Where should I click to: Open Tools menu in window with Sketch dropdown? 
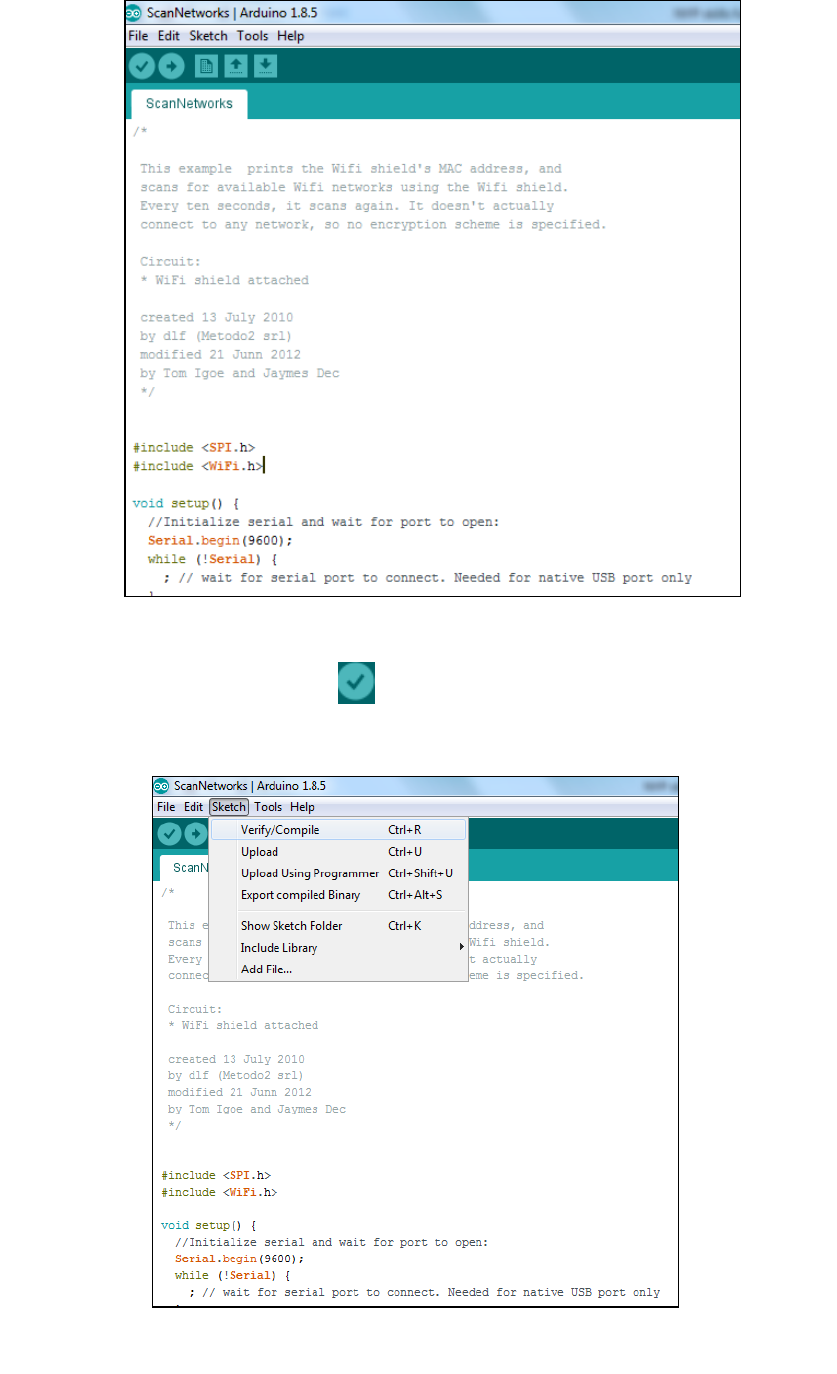268,807
